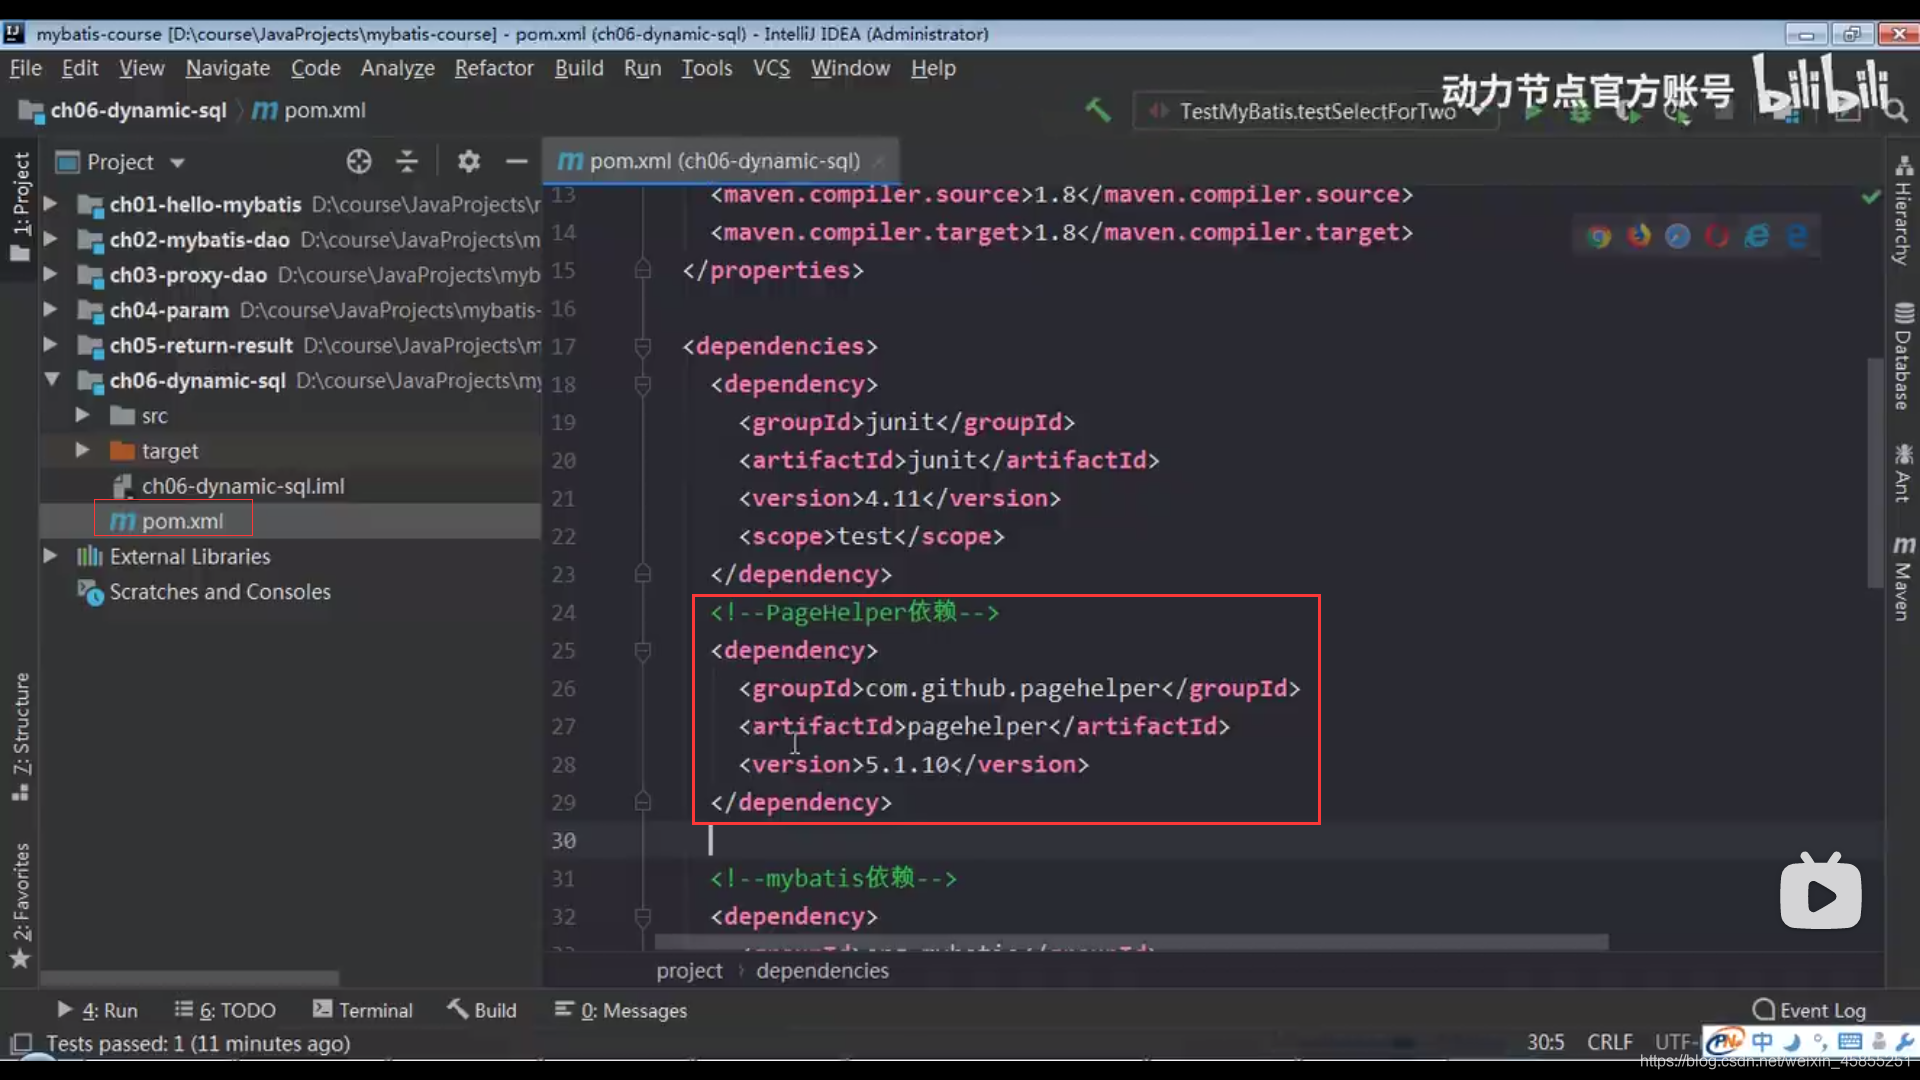Screen dimensions: 1920x1080
Task: Toggle the Favorites tool window
Action: click(x=21, y=905)
